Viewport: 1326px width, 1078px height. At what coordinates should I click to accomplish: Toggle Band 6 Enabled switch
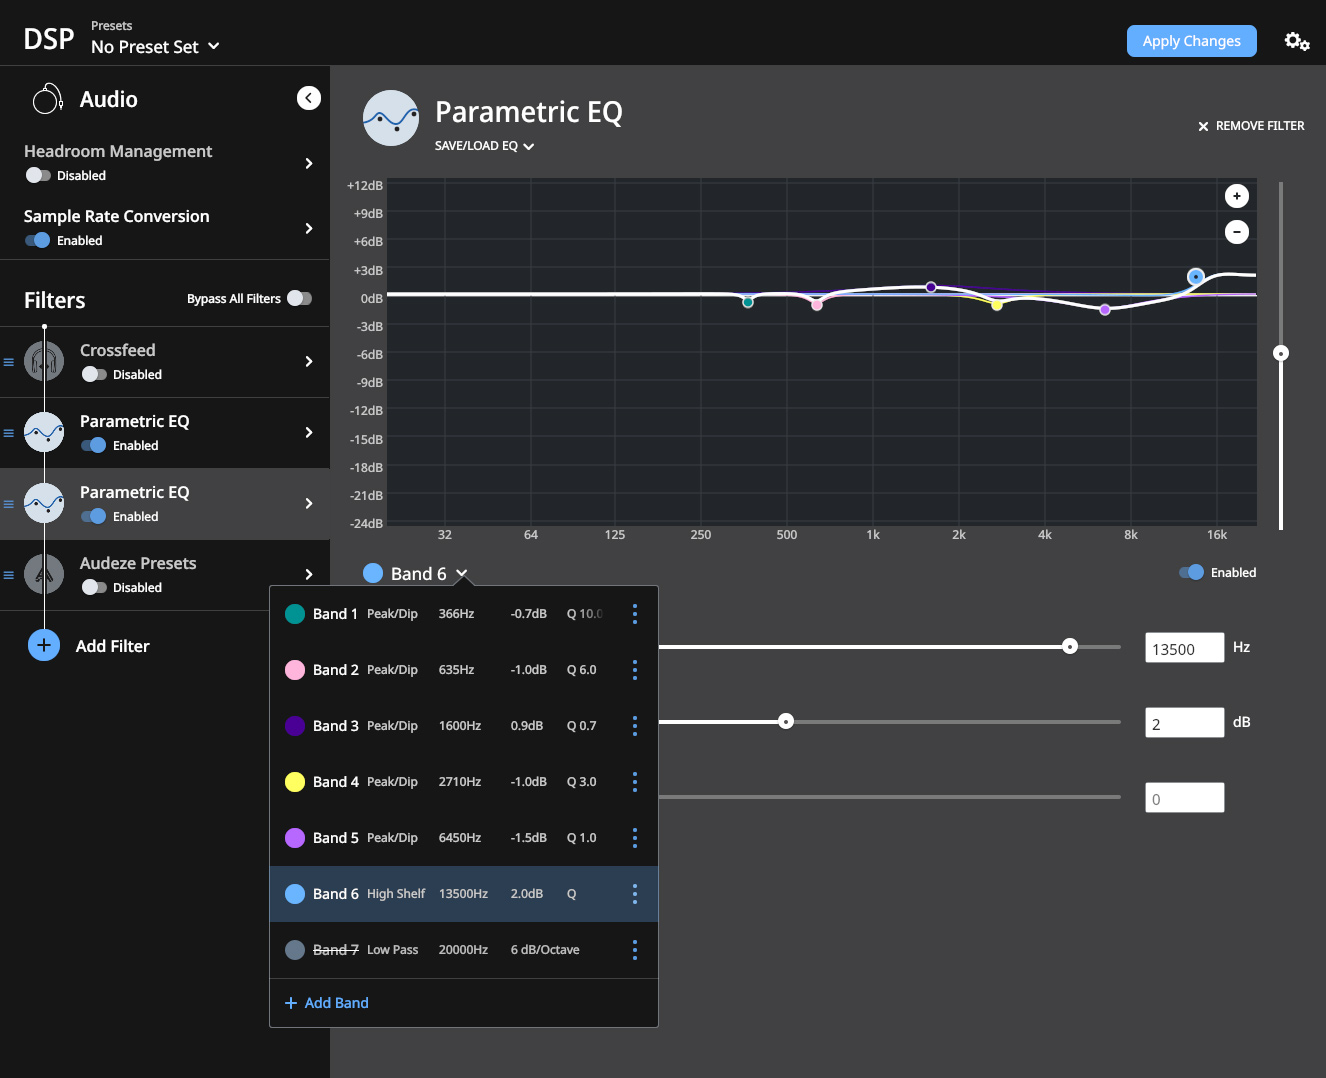1192,572
